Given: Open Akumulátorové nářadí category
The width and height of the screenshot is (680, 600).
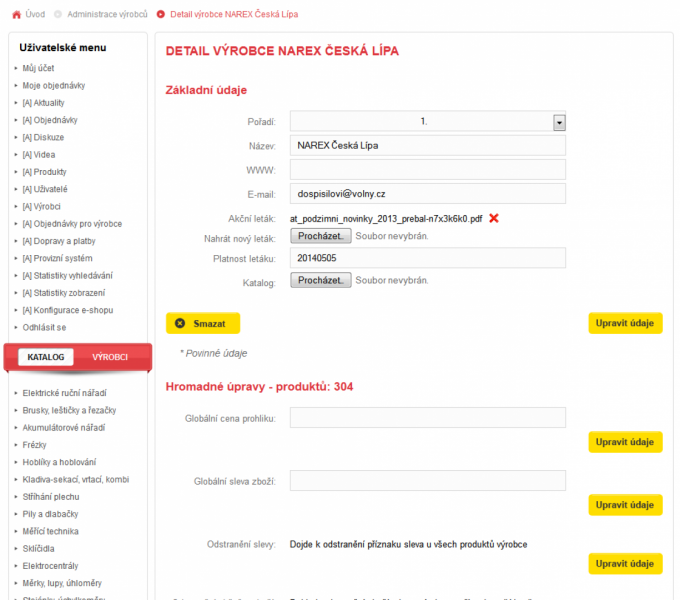Looking at the screenshot, I should tap(64, 428).
